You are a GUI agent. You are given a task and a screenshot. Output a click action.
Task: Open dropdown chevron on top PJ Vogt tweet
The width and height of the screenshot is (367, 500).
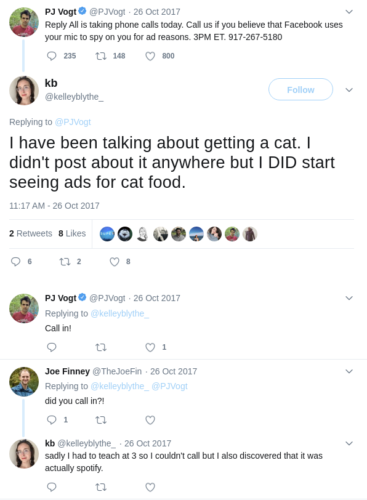(349, 12)
